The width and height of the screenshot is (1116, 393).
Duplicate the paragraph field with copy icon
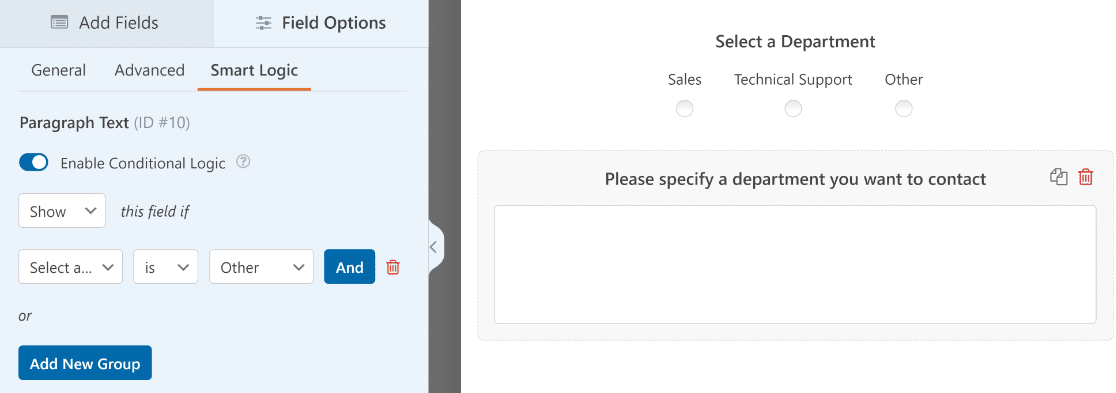coord(1059,177)
